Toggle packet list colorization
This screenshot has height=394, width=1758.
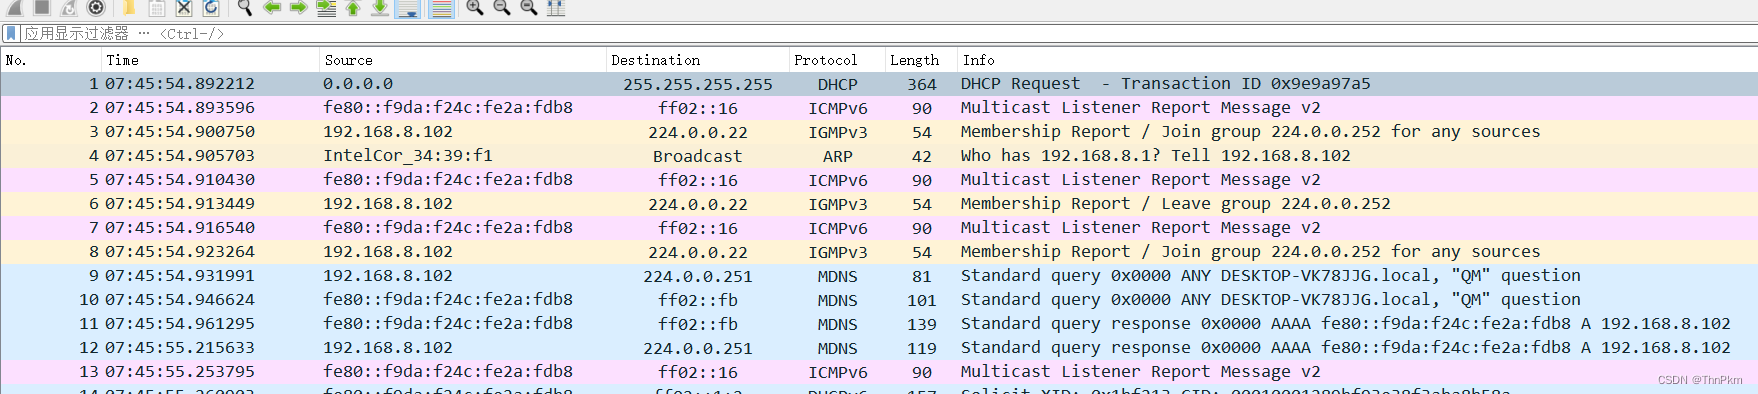pos(441,8)
